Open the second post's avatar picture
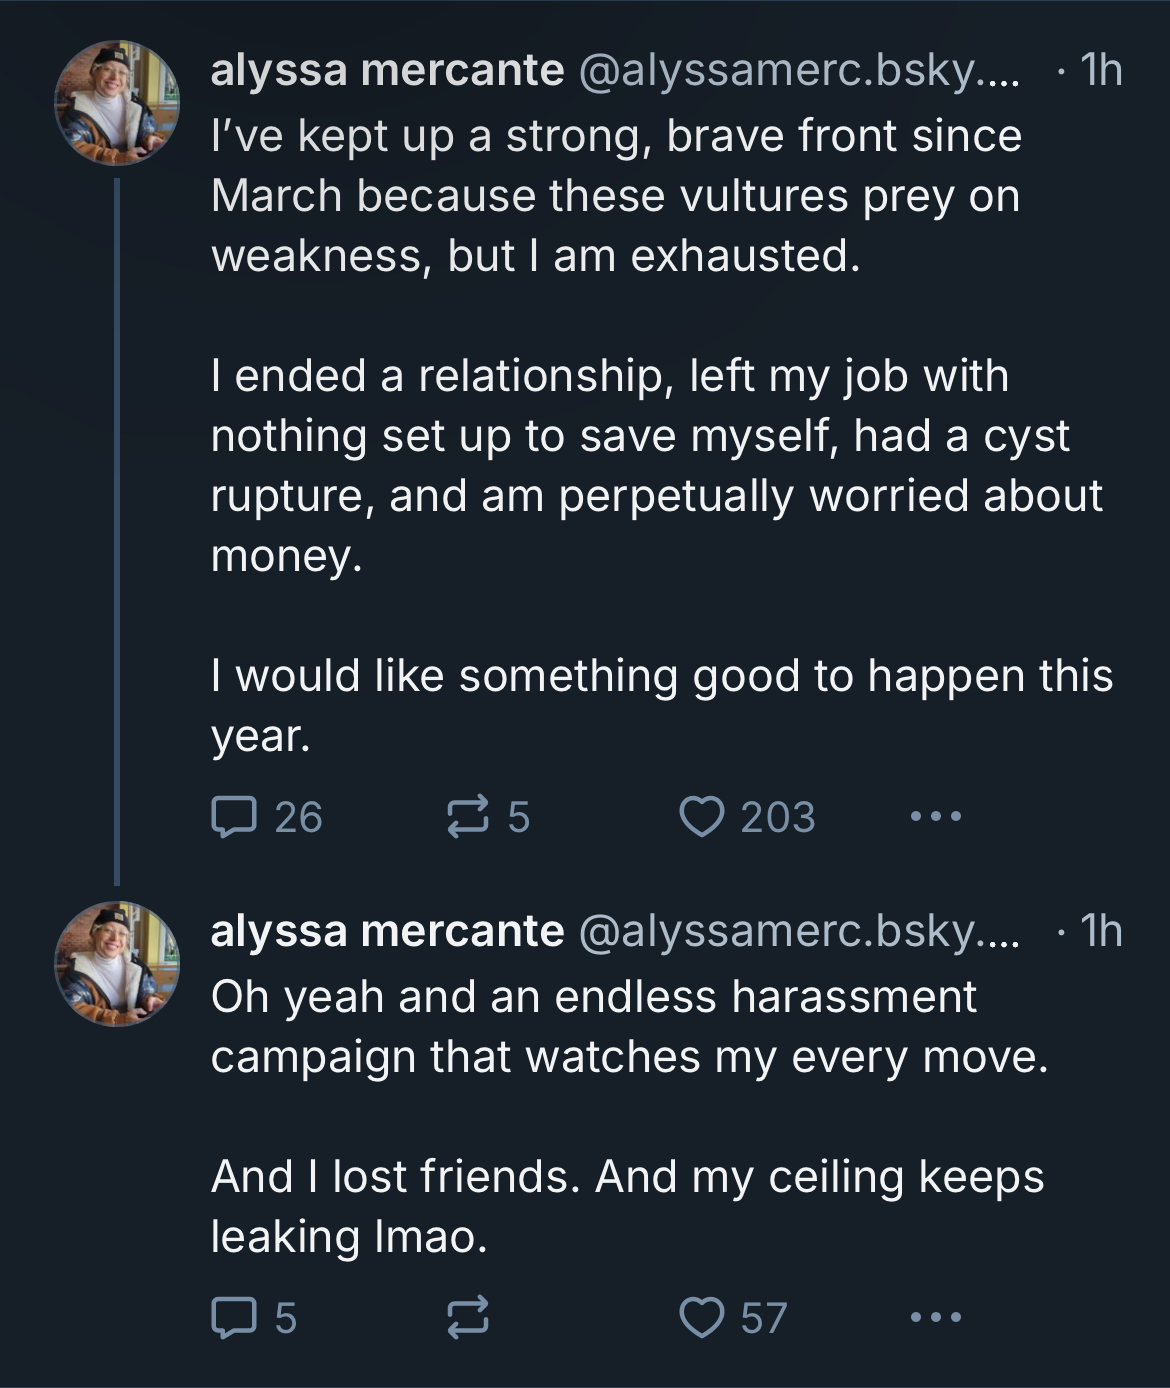This screenshot has width=1170, height=1388. (x=117, y=963)
